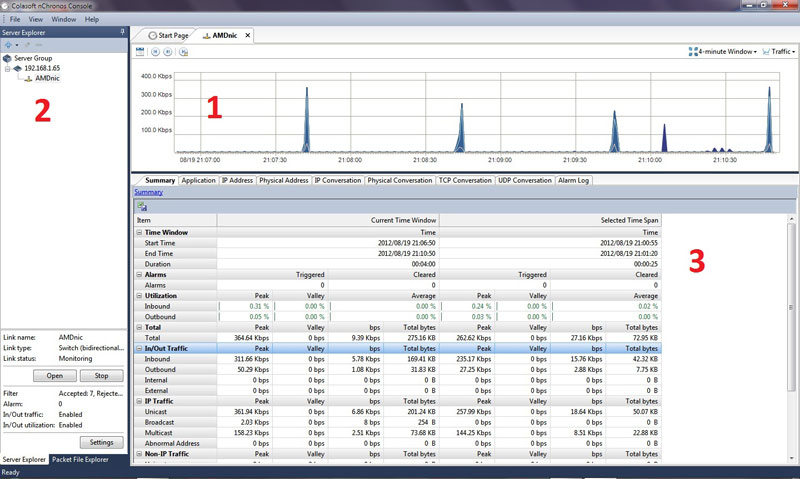
Task: Collapse the Alarms section
Action: pos(139,274)
